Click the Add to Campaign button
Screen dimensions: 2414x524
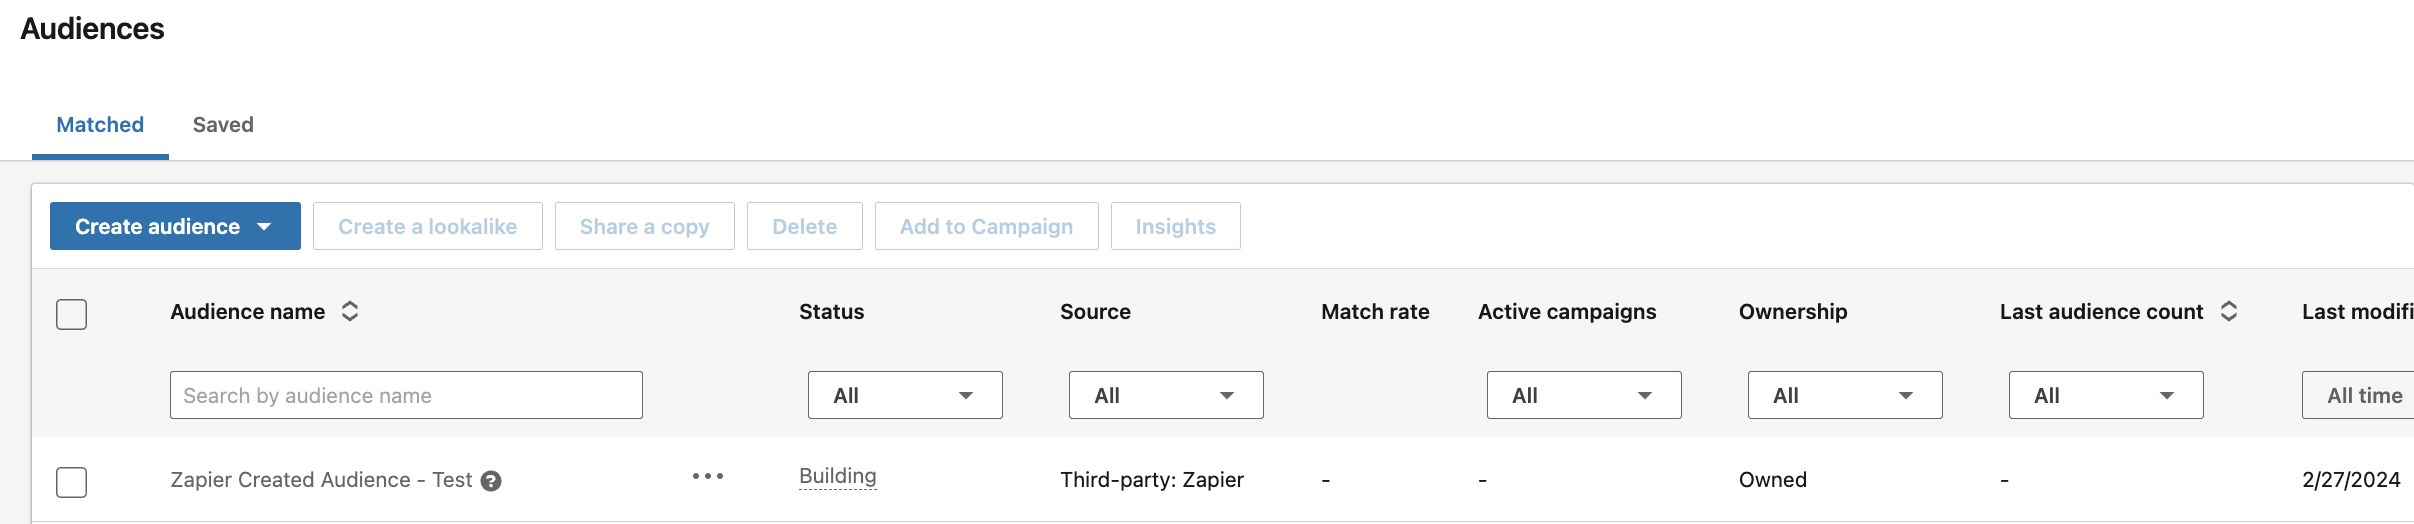pos(987,226)
